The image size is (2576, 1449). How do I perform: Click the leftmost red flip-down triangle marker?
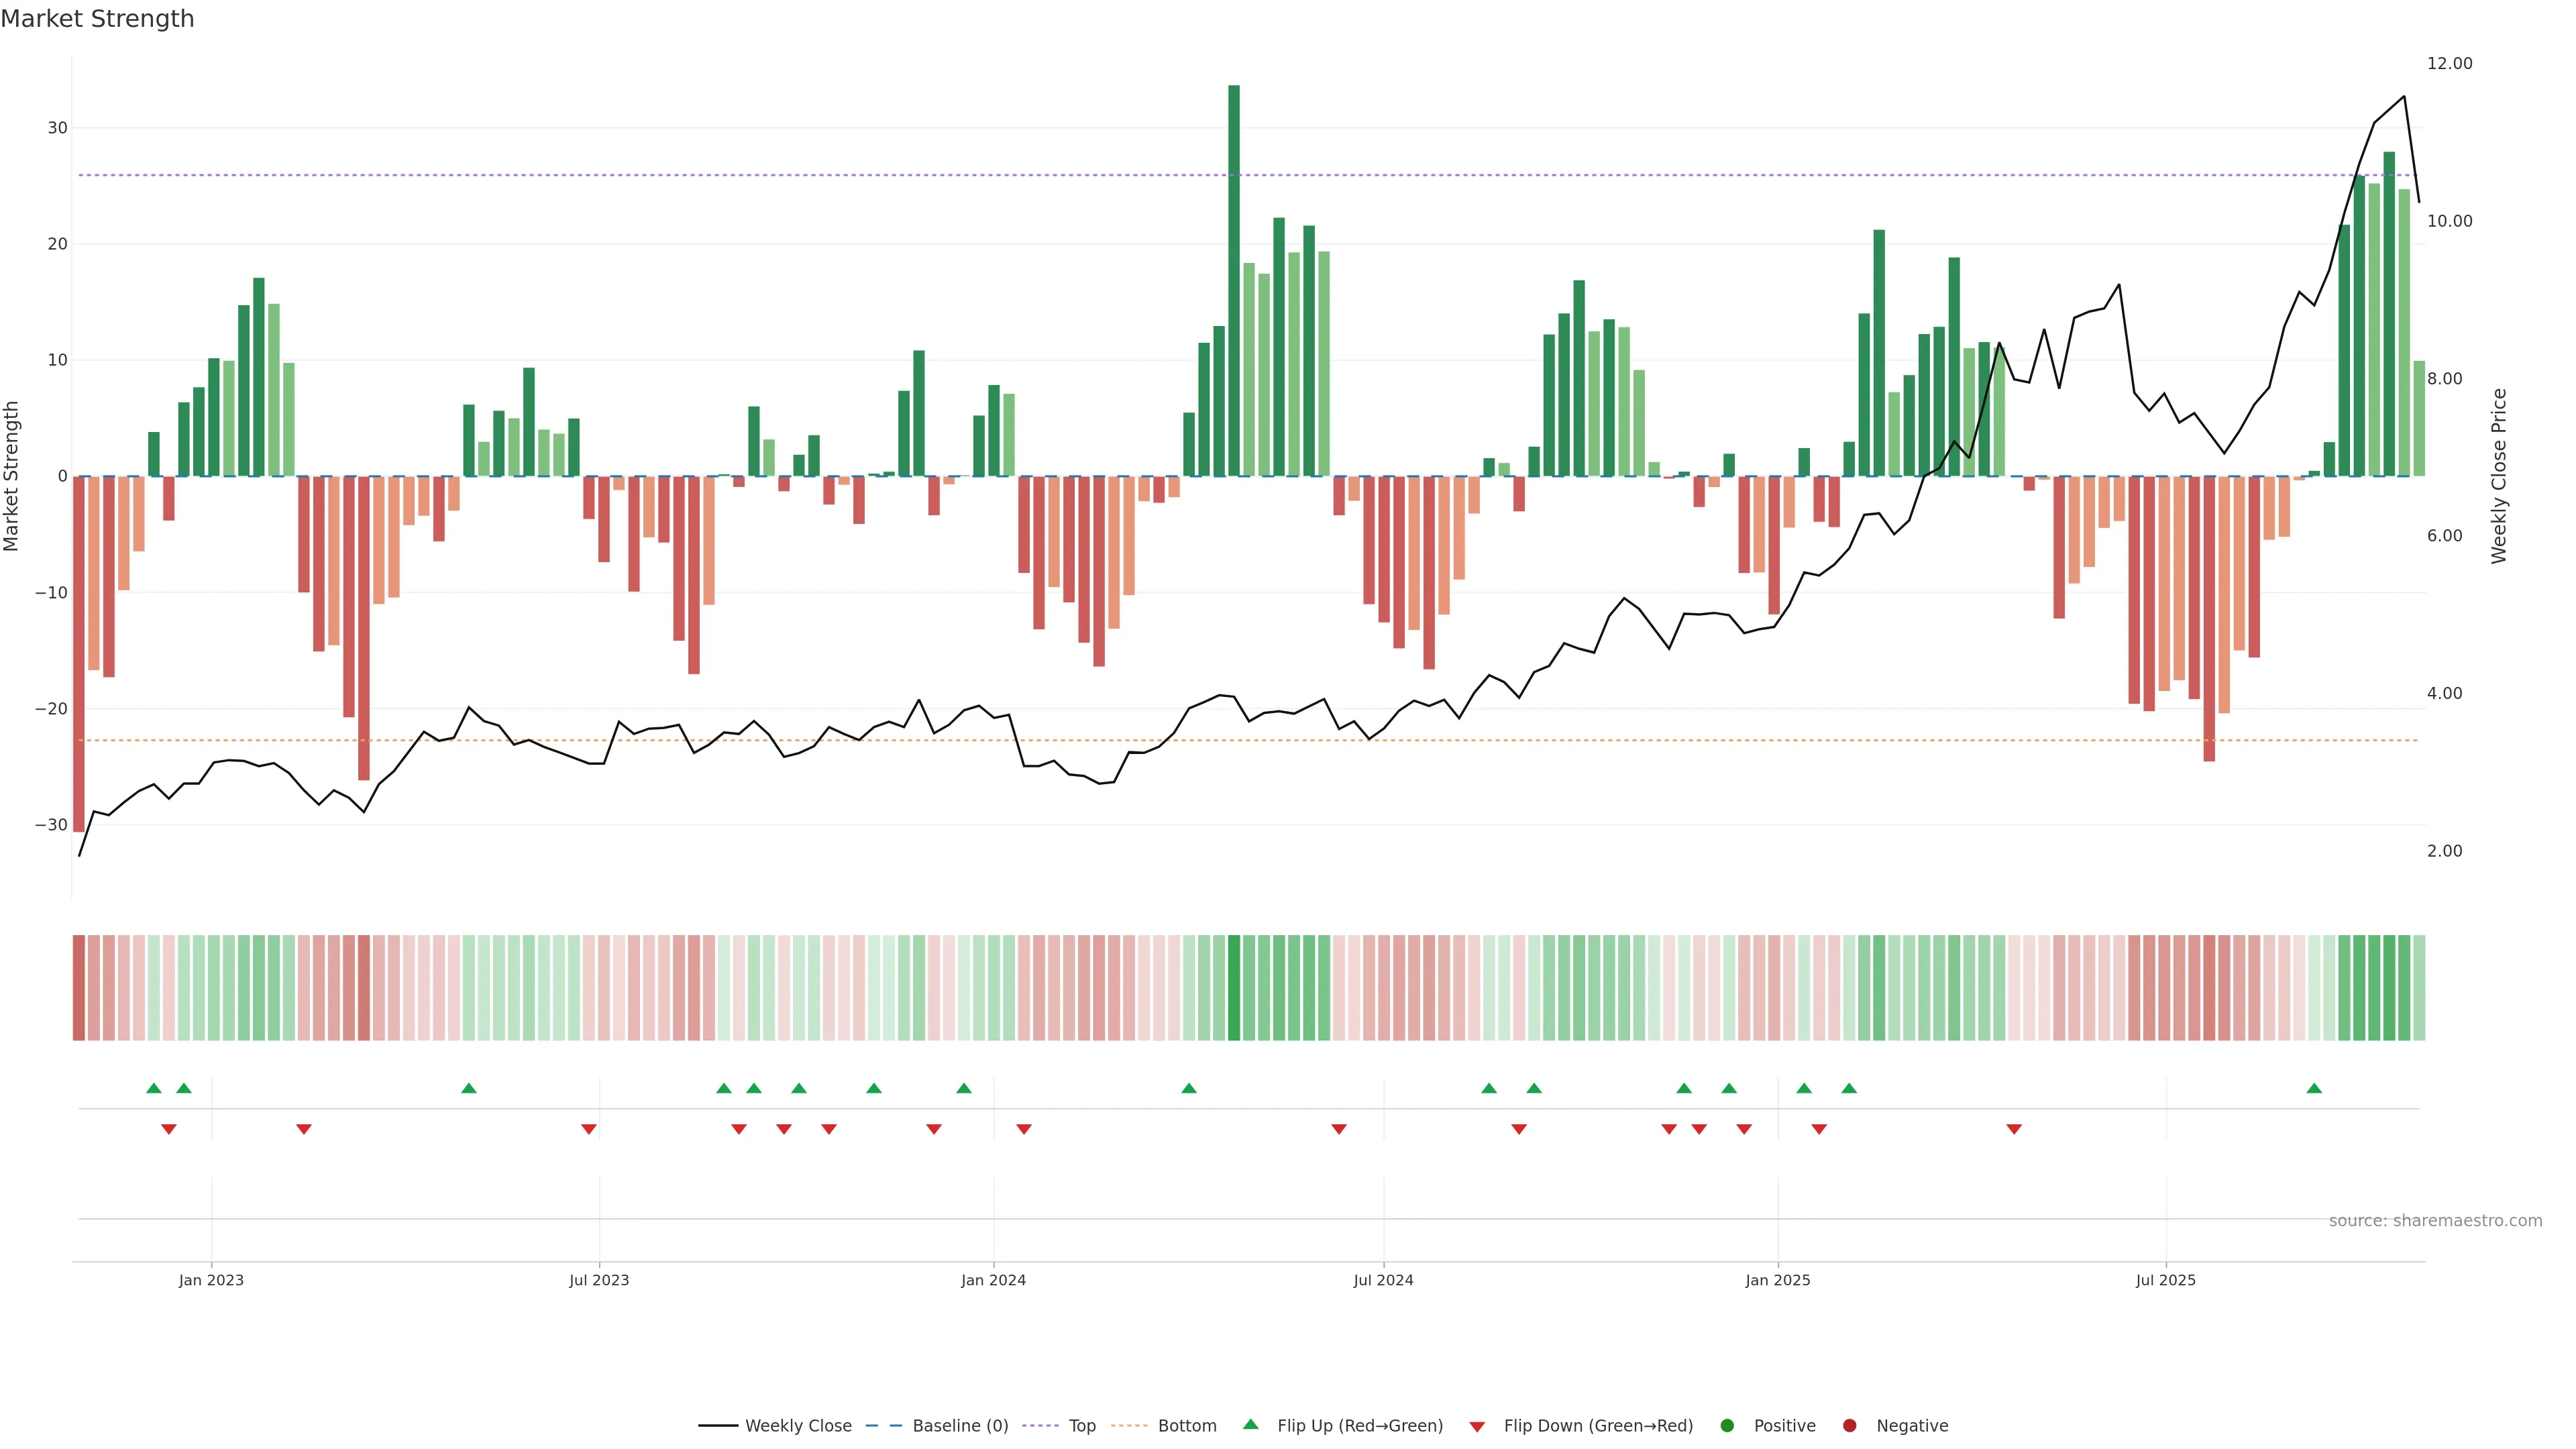pos(168,1129)
